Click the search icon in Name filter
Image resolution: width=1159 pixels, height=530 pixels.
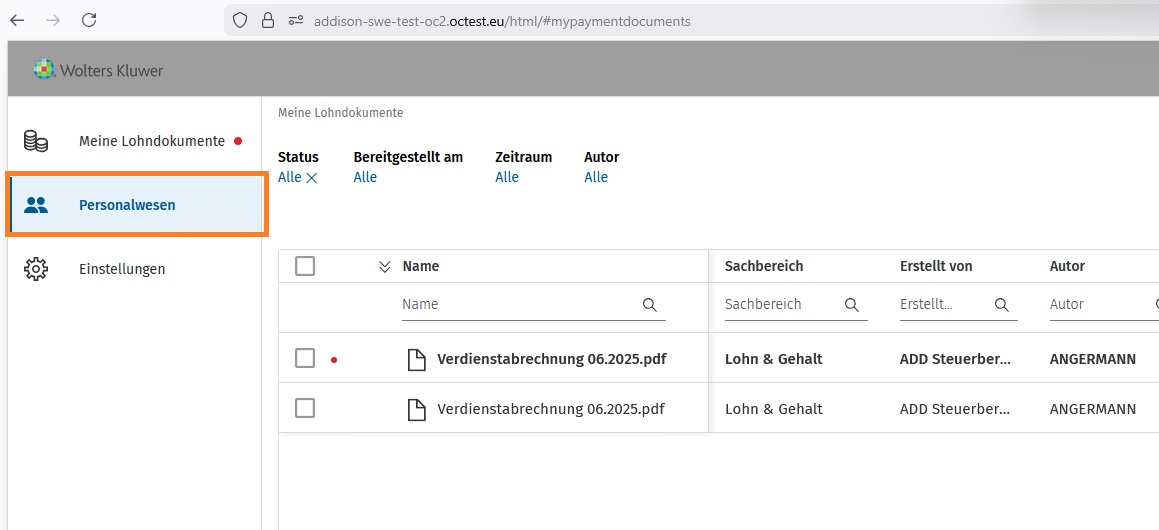[650, 305]
